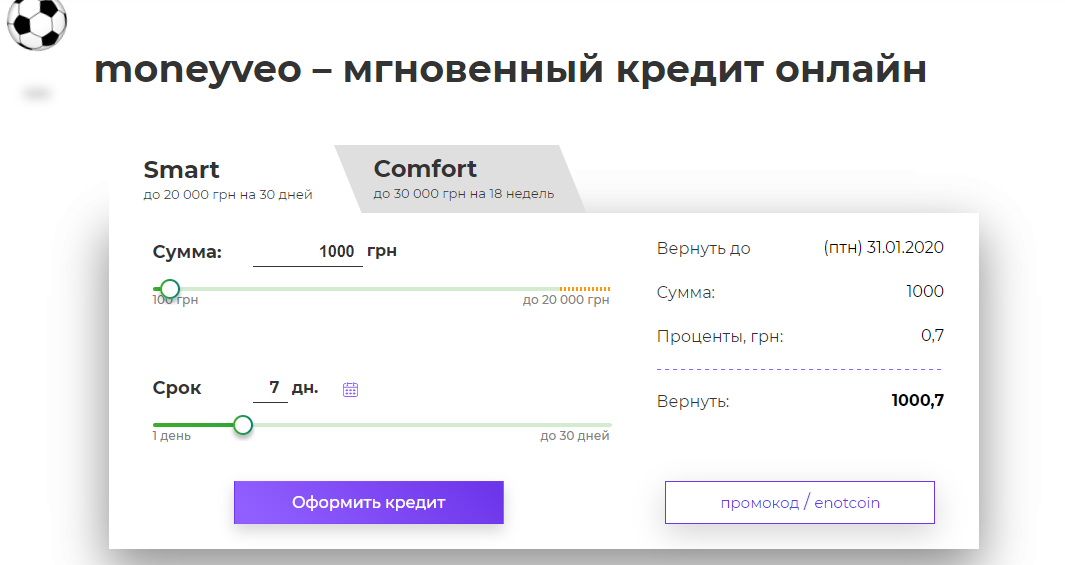Click the moneyveo page heading
This screenshot has width=1065, height=565.
click(510, 70)
